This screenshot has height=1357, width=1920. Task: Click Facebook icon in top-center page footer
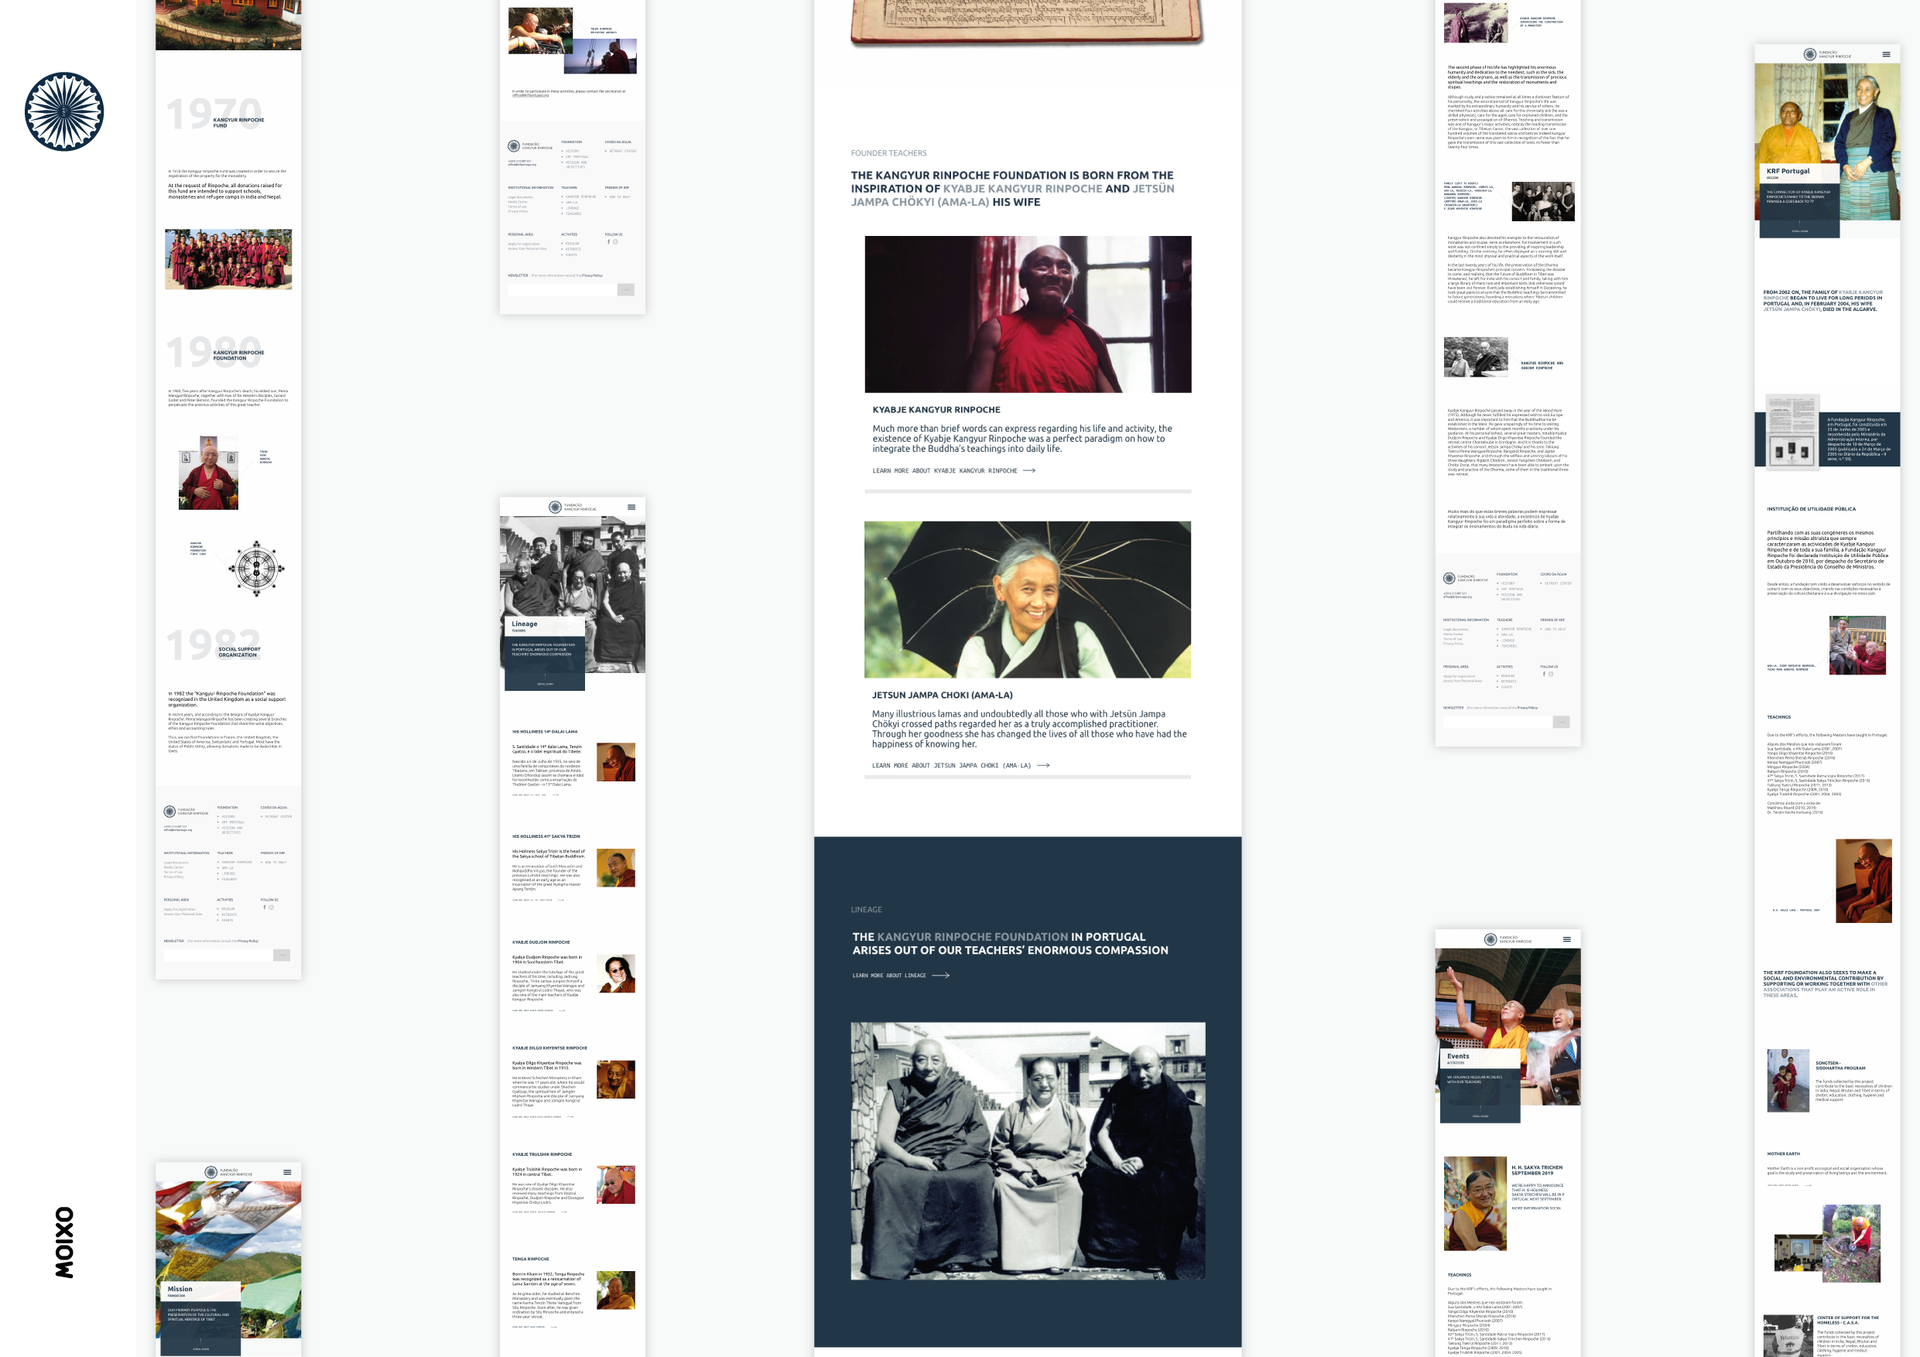(x=608, y=241)
